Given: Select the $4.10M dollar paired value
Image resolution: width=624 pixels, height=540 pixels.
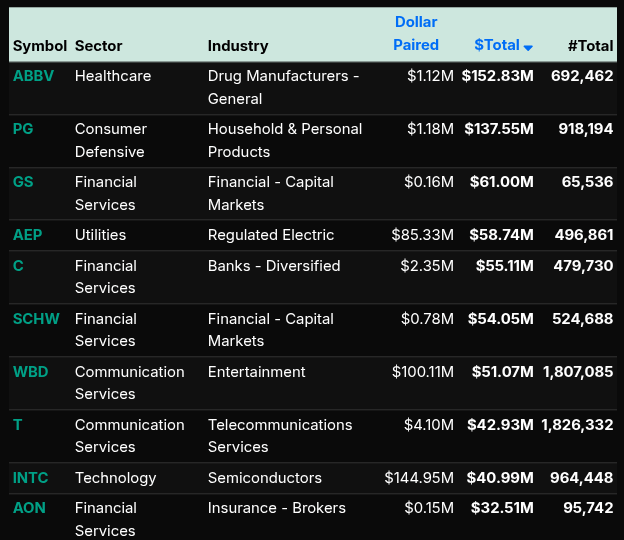Looking at the screenshot, I should click(429, 425).
